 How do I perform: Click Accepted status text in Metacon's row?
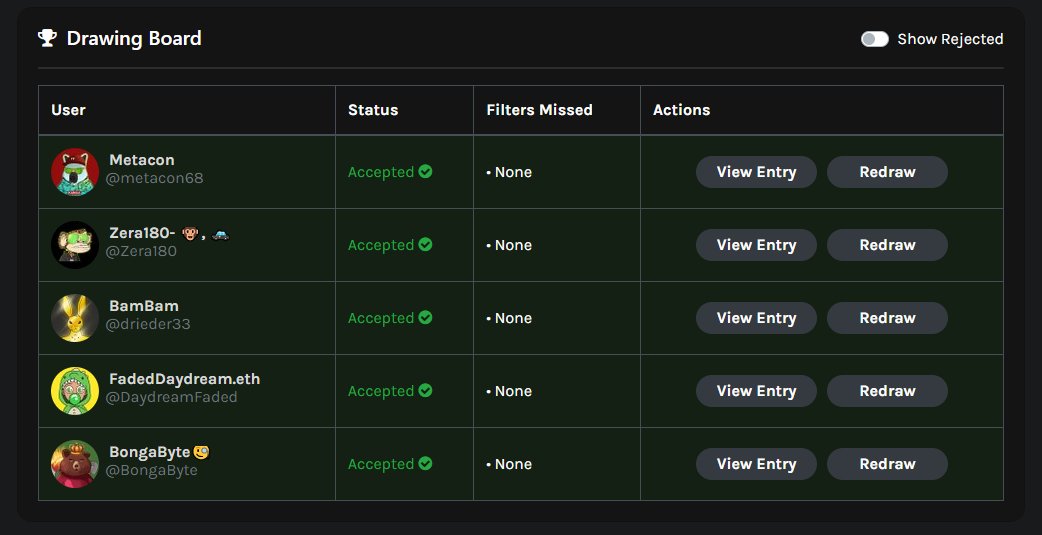tap(381, 172)
